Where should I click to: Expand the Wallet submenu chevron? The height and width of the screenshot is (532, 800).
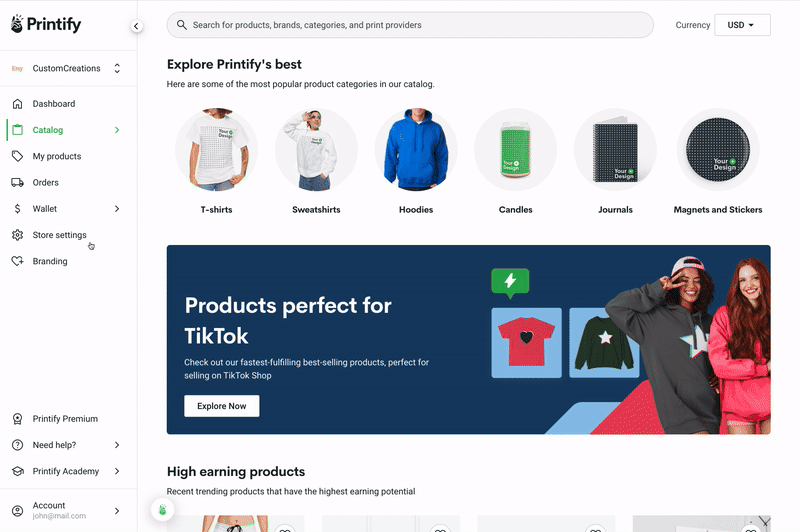[117, 209]
